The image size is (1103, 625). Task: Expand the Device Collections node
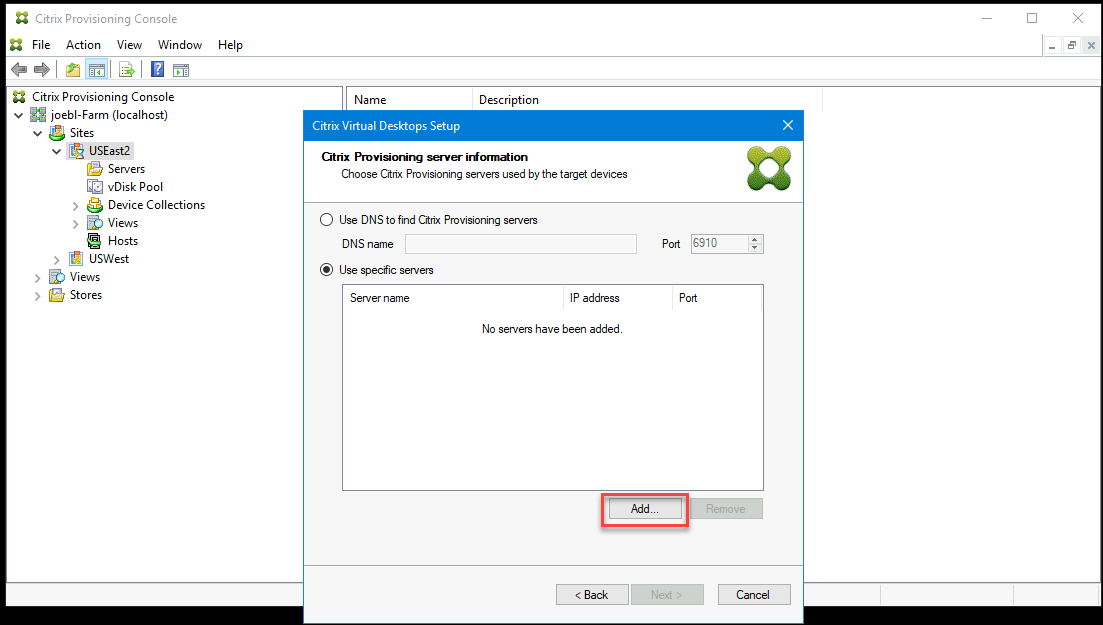[x=76, y=204]
